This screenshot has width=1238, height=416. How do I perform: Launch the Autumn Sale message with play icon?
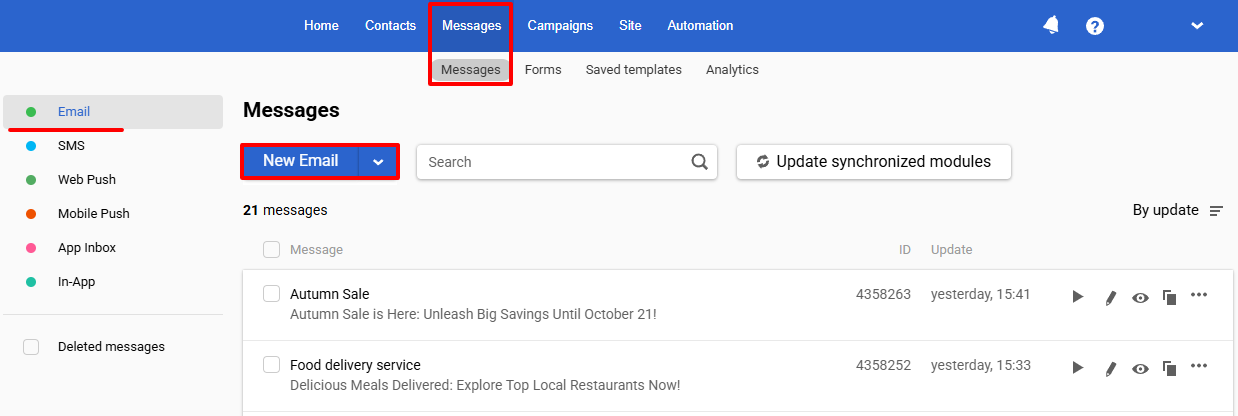click(x=1077, y=296)
